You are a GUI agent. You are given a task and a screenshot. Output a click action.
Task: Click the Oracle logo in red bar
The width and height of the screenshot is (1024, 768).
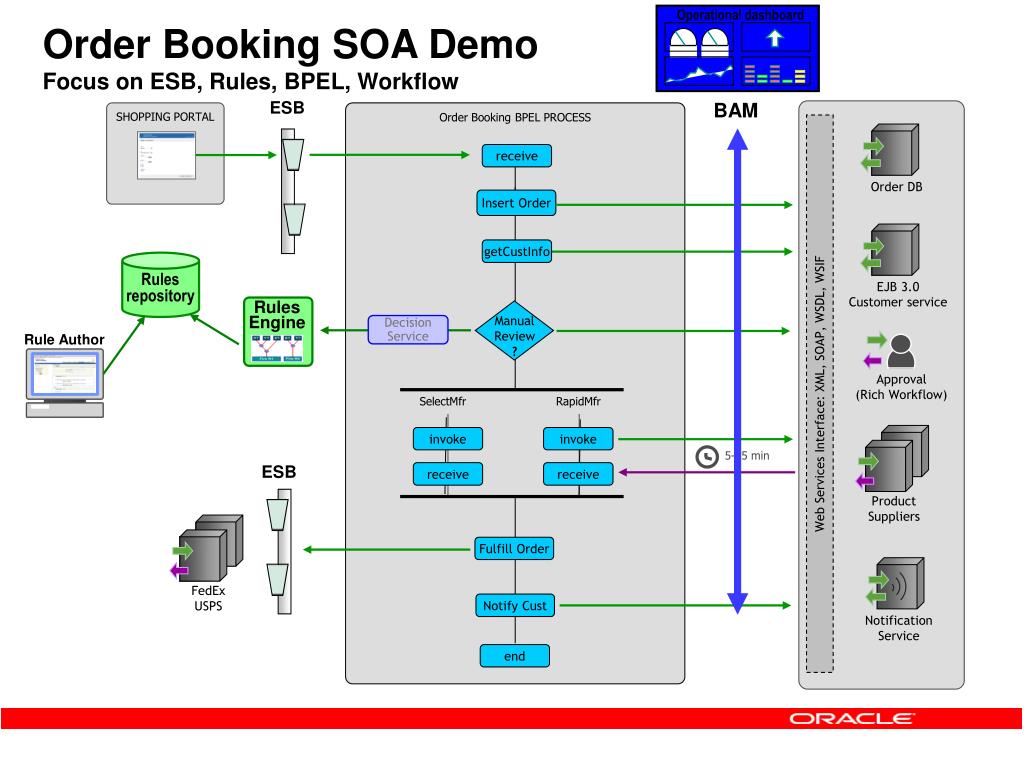pos(852,719)
